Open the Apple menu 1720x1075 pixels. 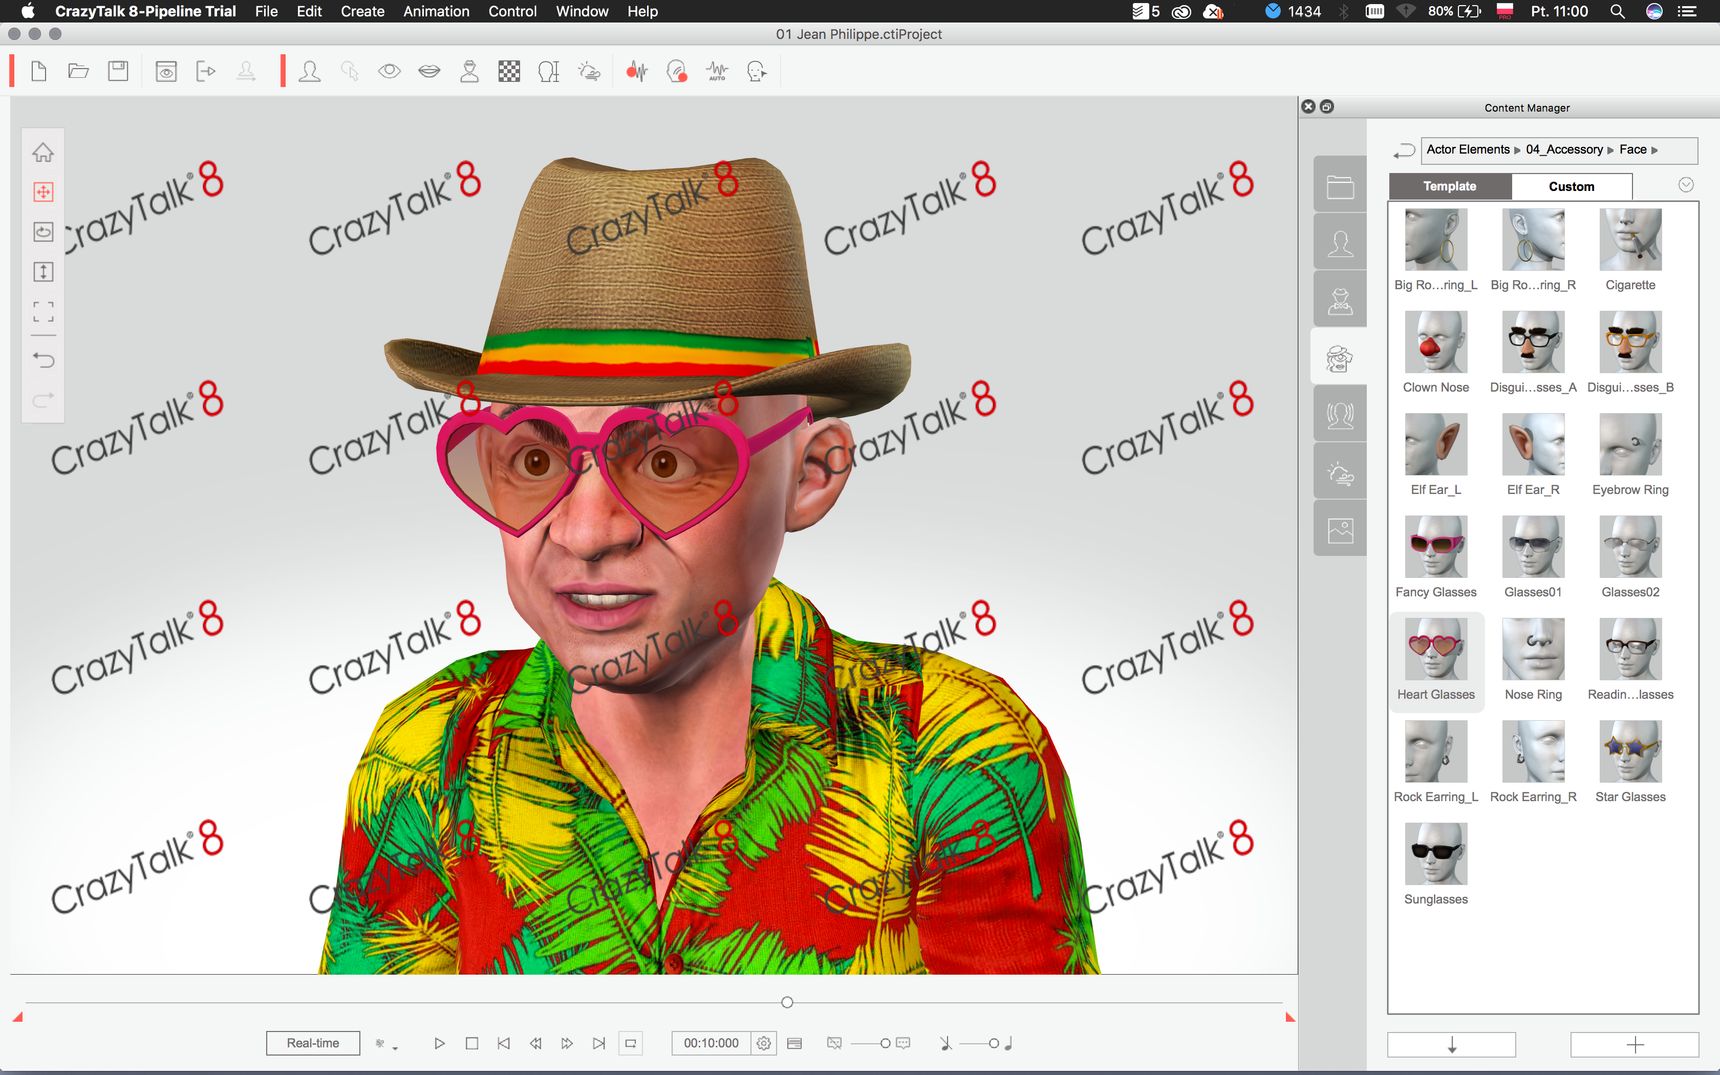pyautogui.click(x=27, y=11)
